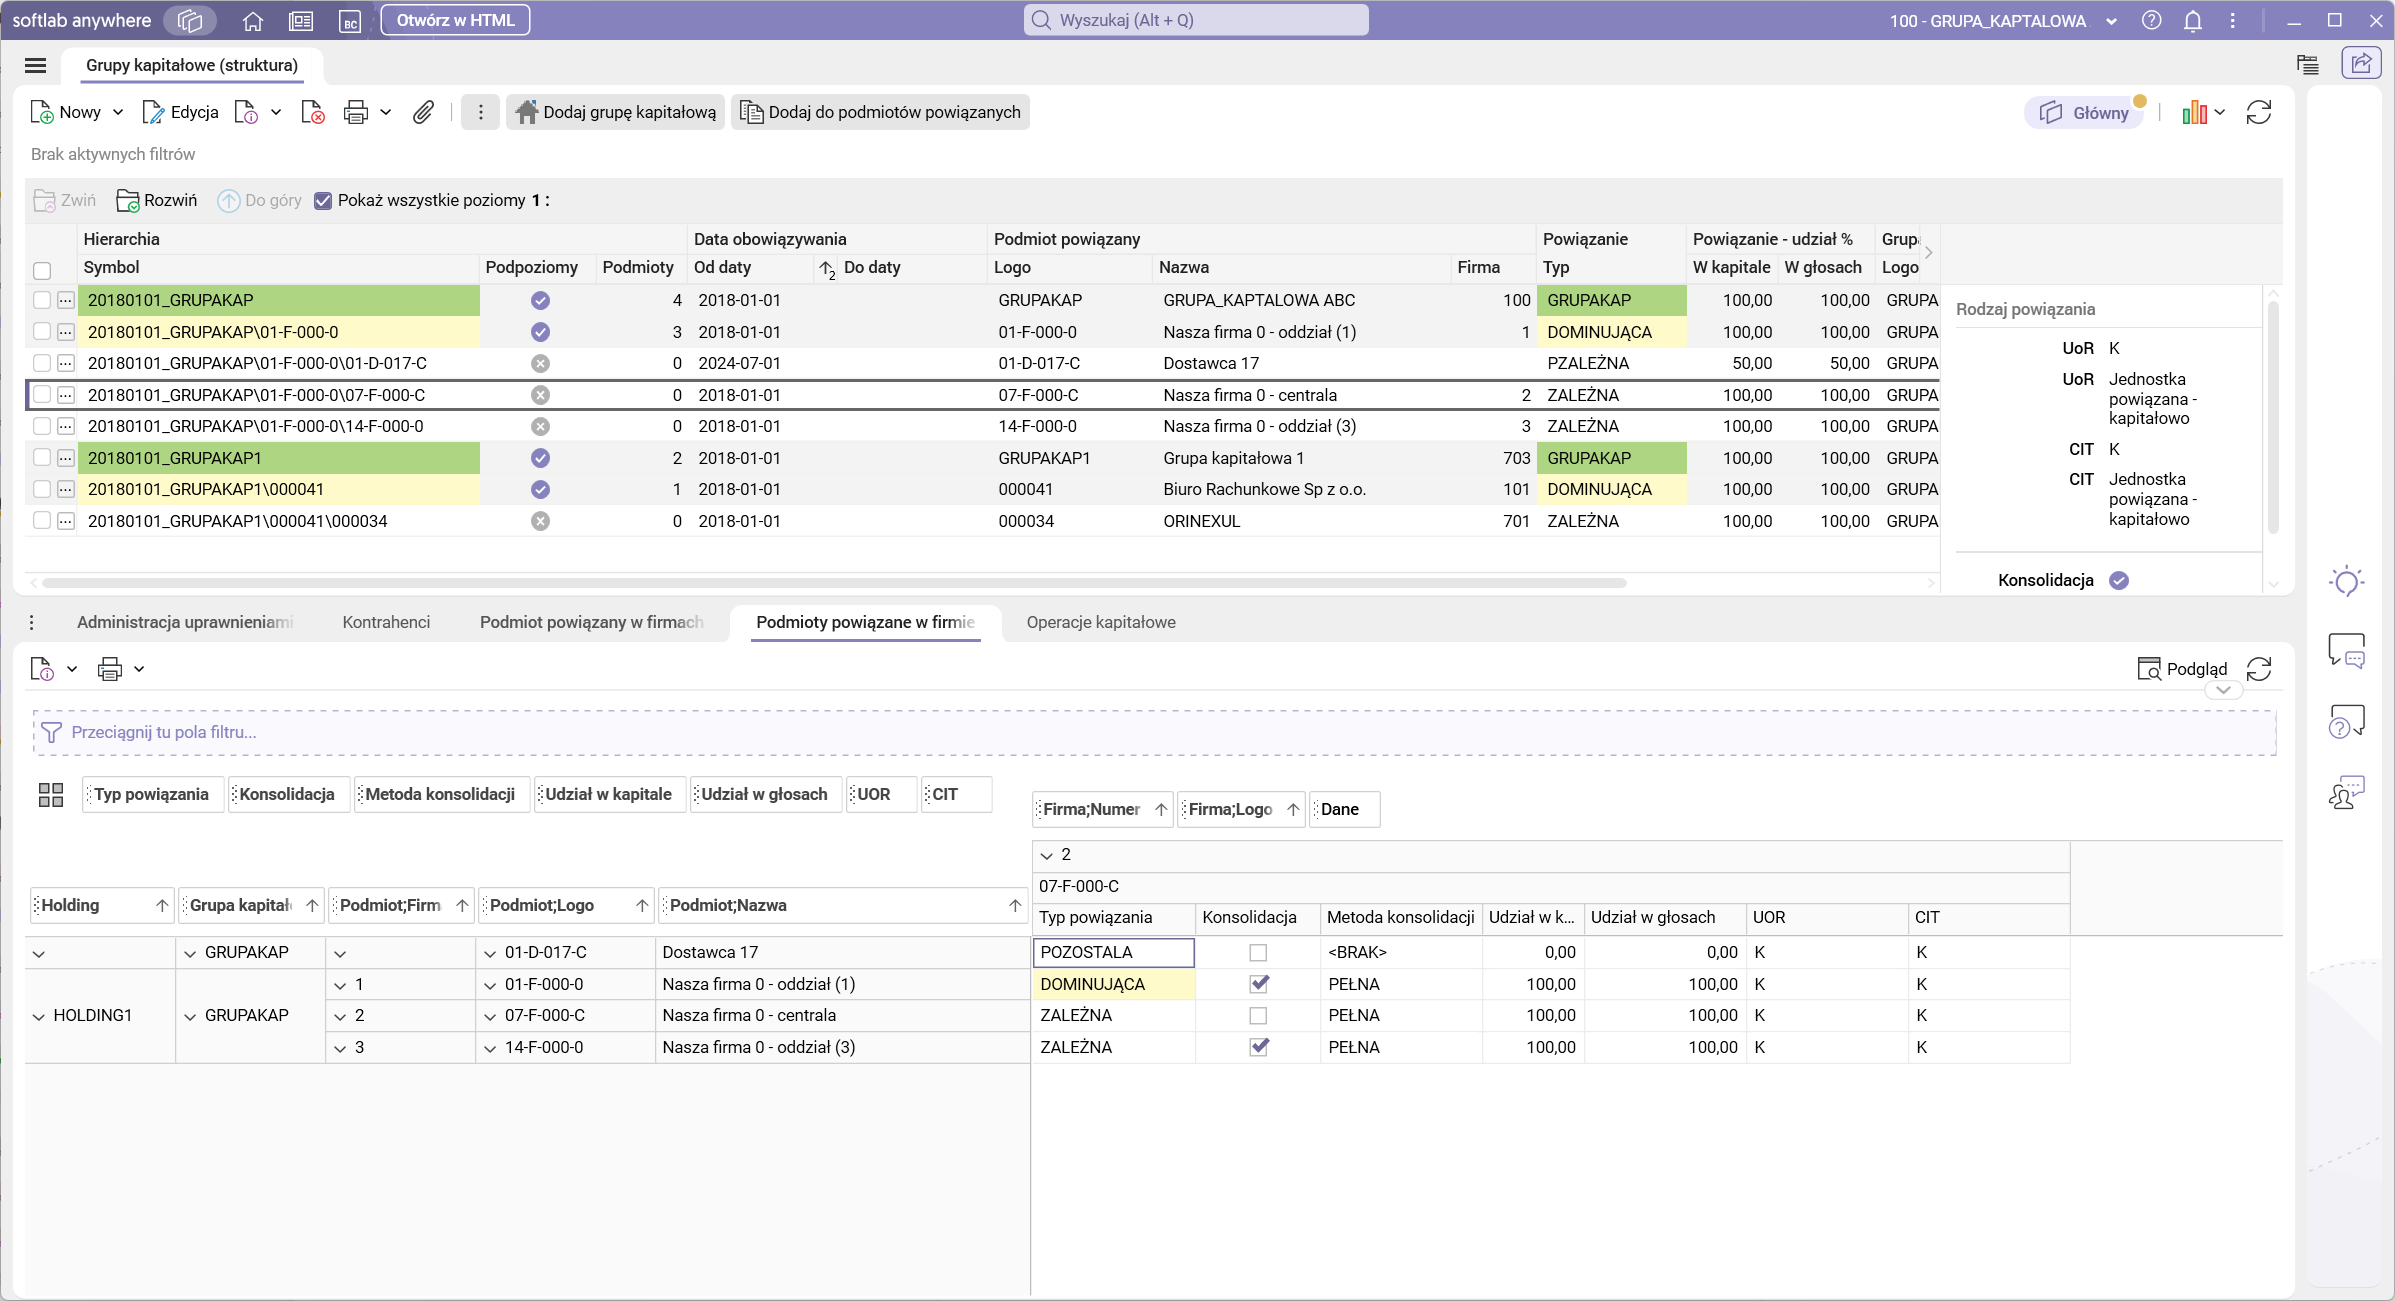The height and width of the screenshot is (1301, 2395).
Task: Uncheck Pokaż wszystkie poziomy checkbox
Action: coord(323,201)
